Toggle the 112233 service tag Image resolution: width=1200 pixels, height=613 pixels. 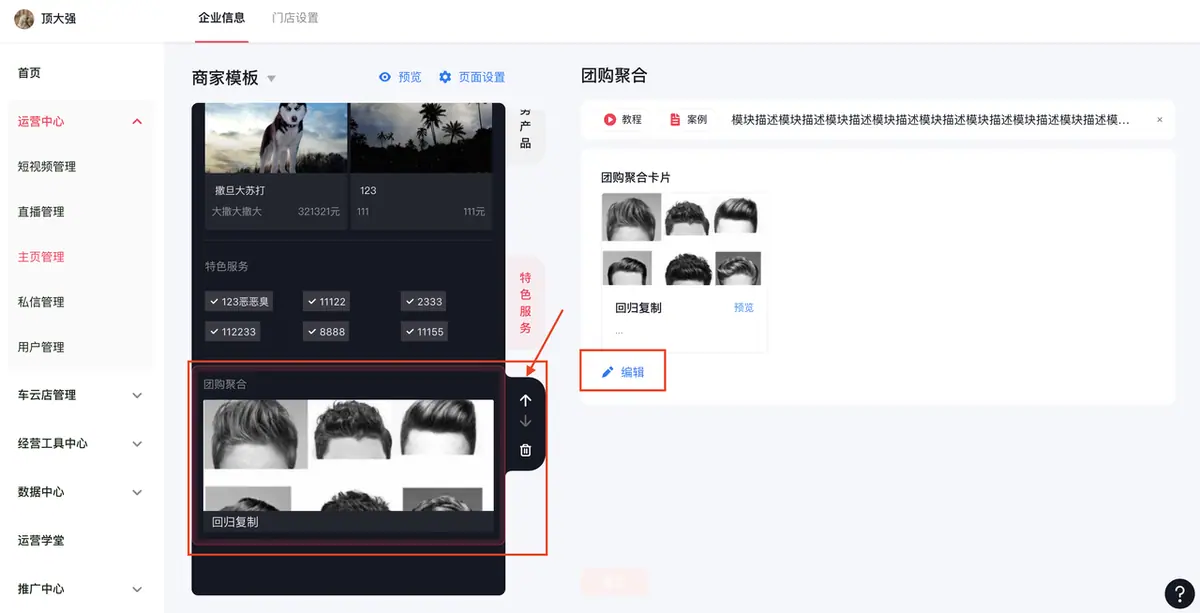pos(232,332)
